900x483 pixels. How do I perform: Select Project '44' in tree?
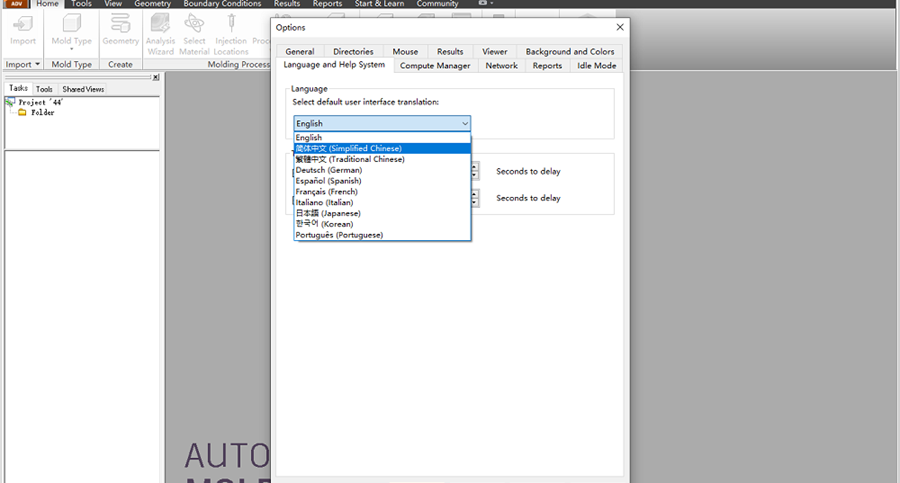(x=40, y=102)
